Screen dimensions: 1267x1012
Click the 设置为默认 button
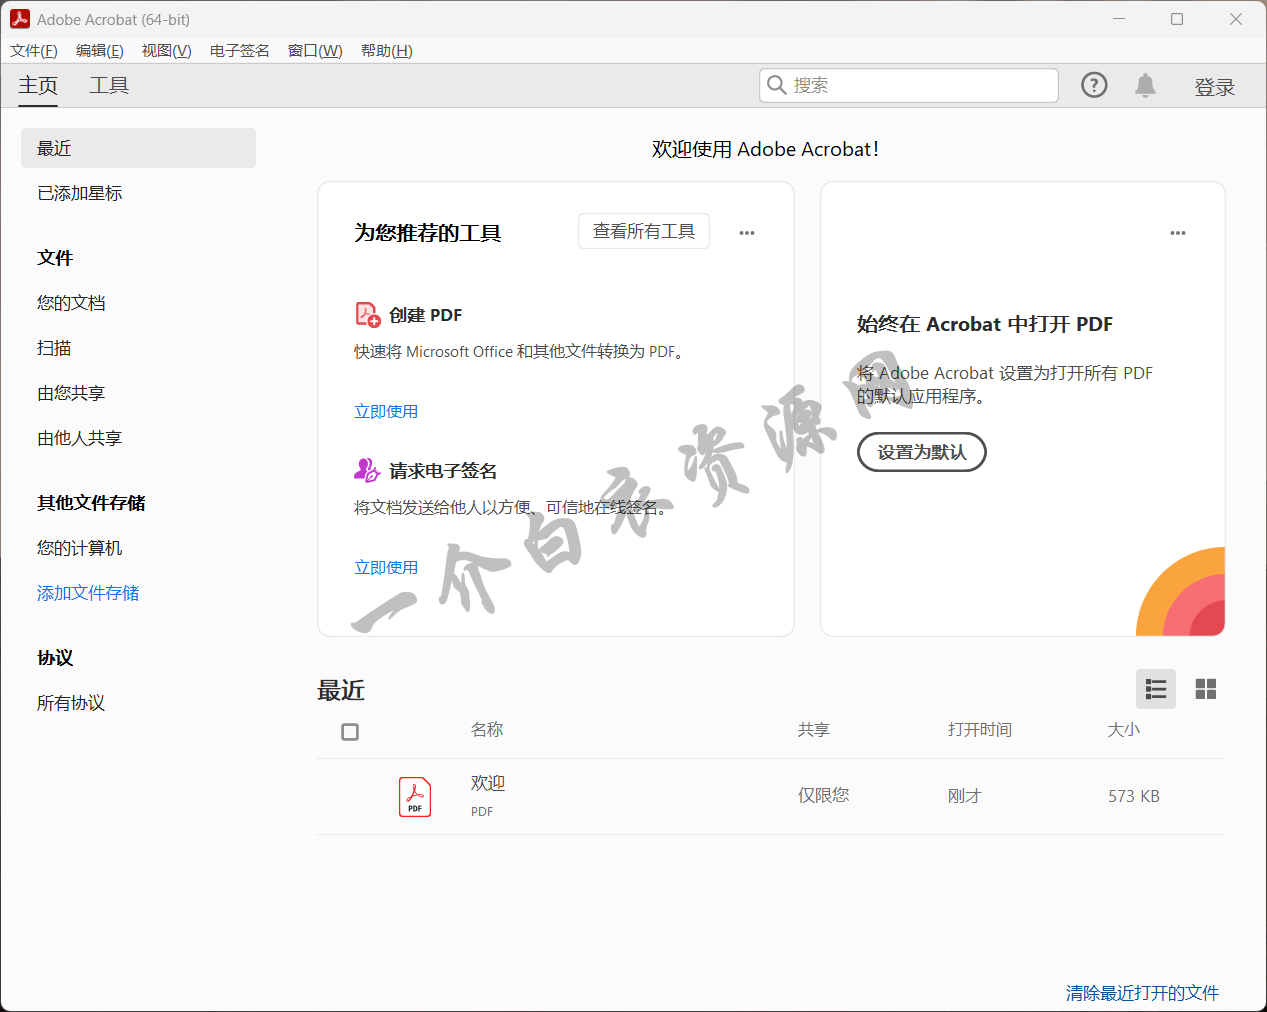[x=921, y=452]
